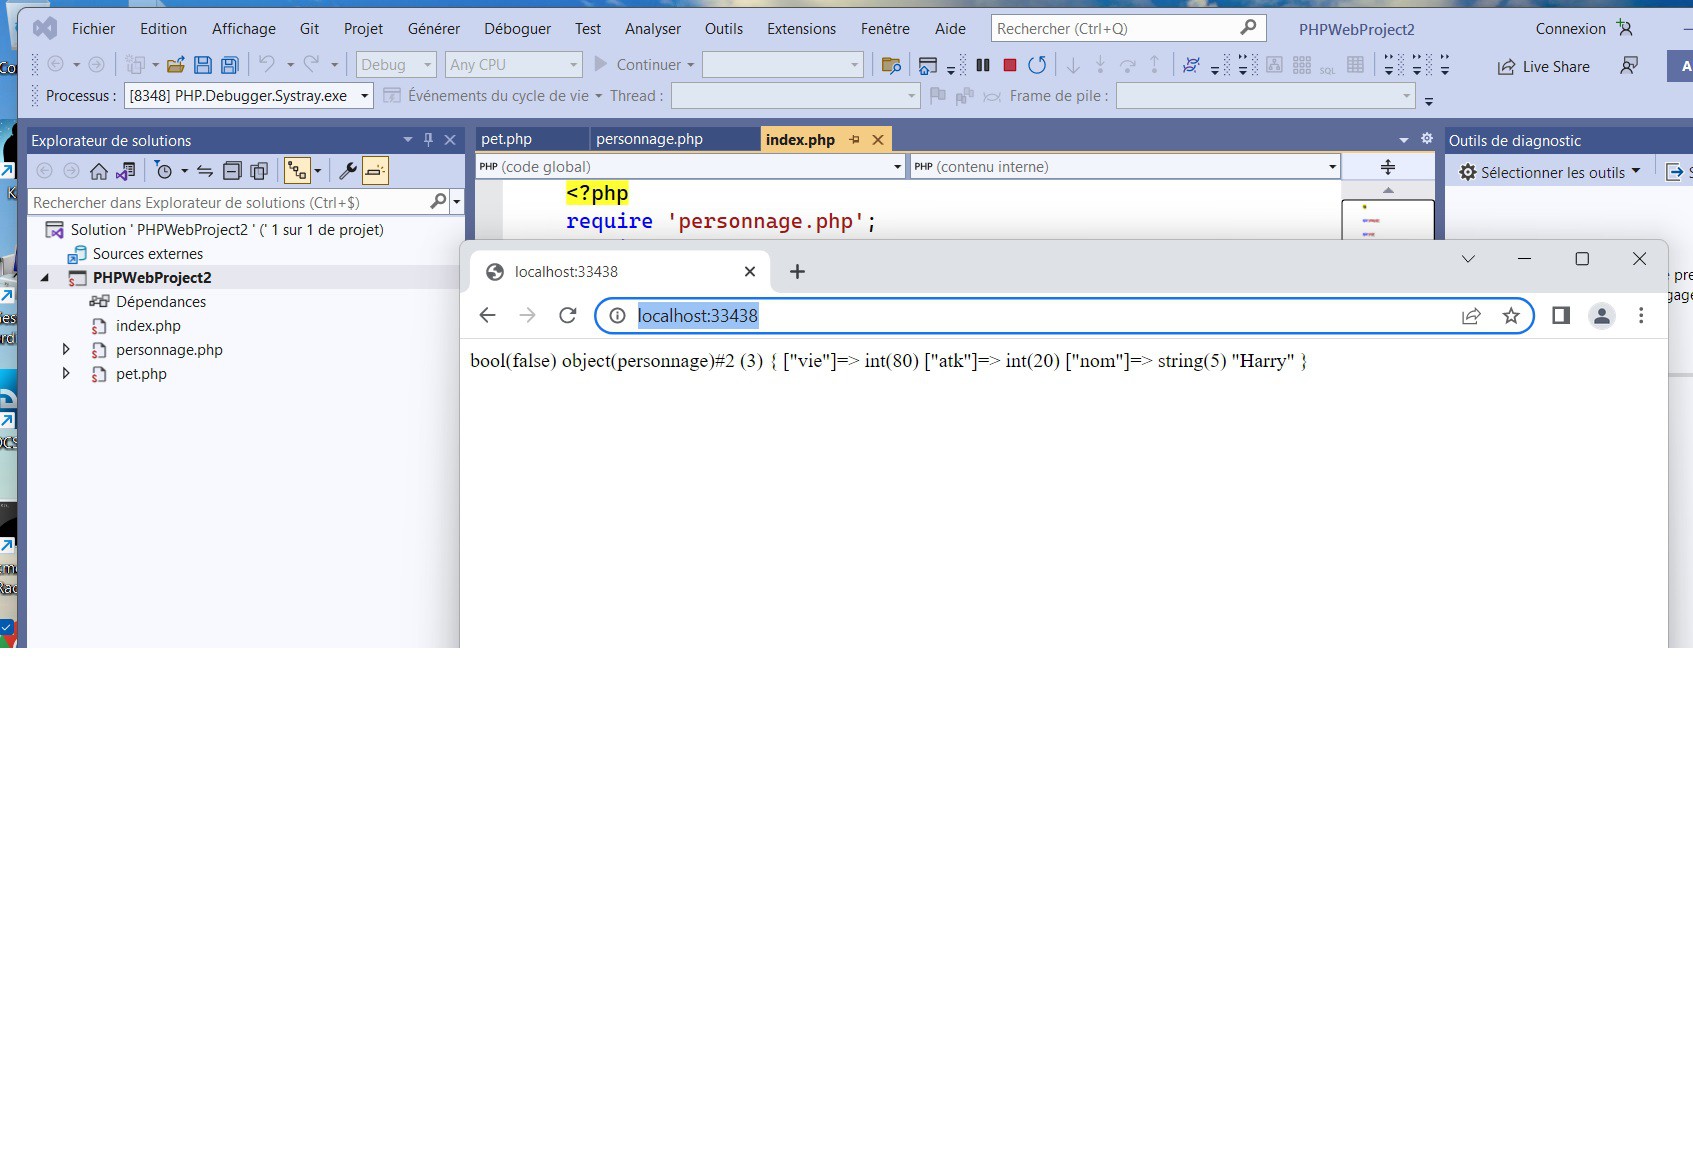The image size is (1693, 1160).
Task: Save all files in toolbar
Action: [229, 65]
